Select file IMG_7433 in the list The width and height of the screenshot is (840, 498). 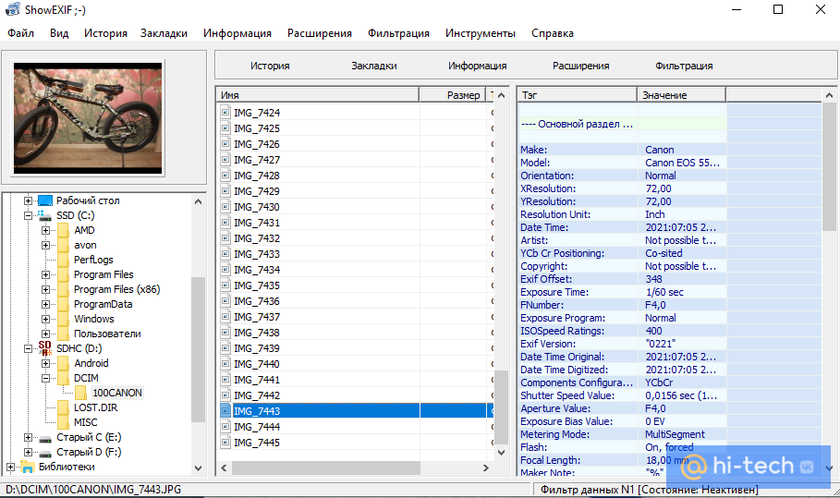click(x=257, y=254)
